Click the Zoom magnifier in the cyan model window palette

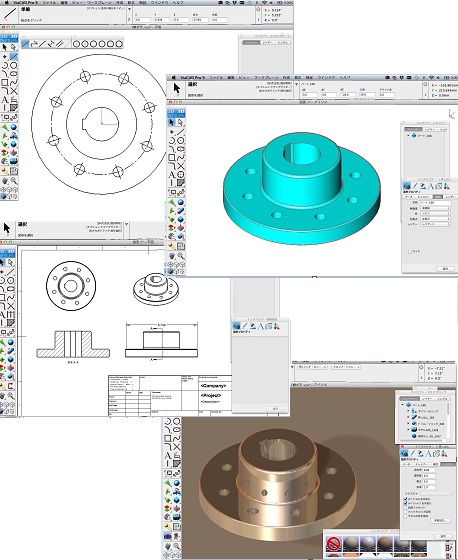[x=181, y=256]
